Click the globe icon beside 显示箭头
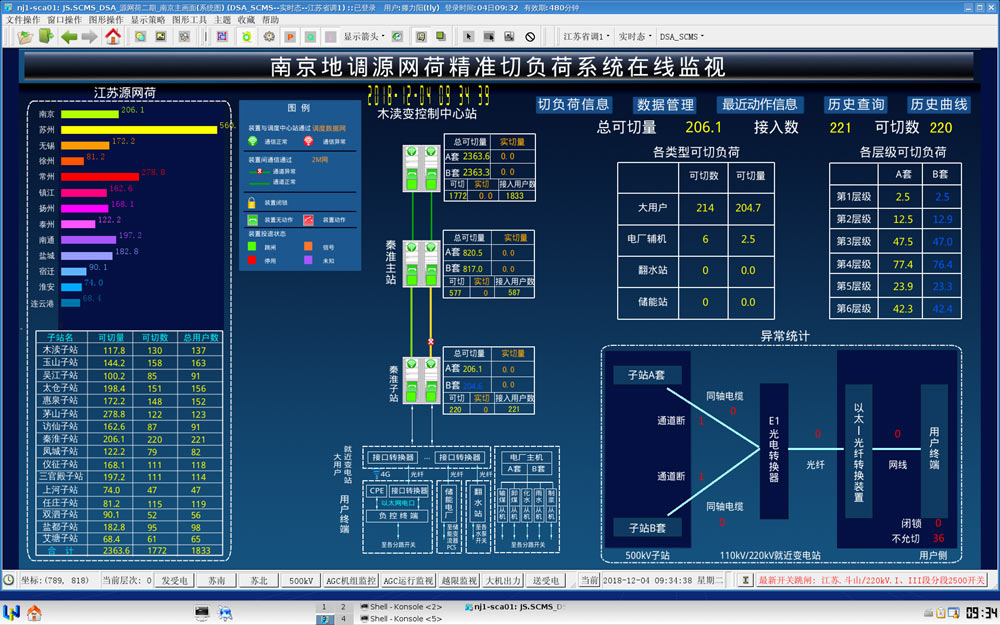Viewport: 1000px width, 625px height. 397,37
